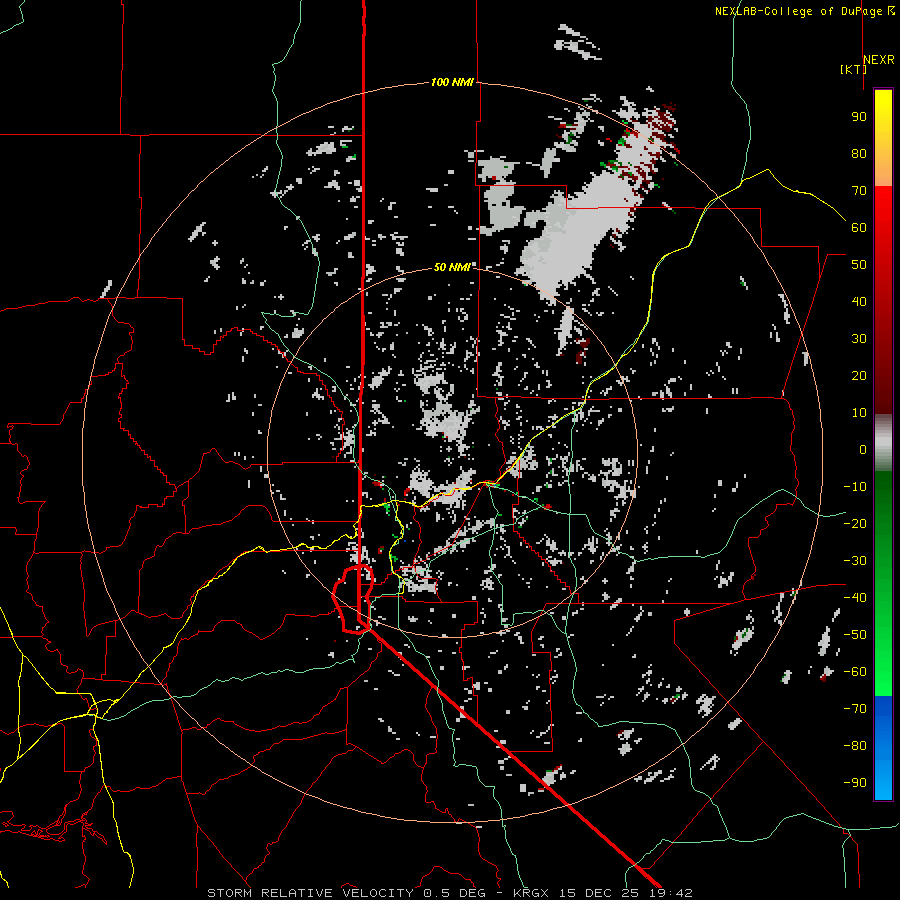Click the -80 value on velocity scale
This screenshot has height=900, width=900.
click(855, 746)
